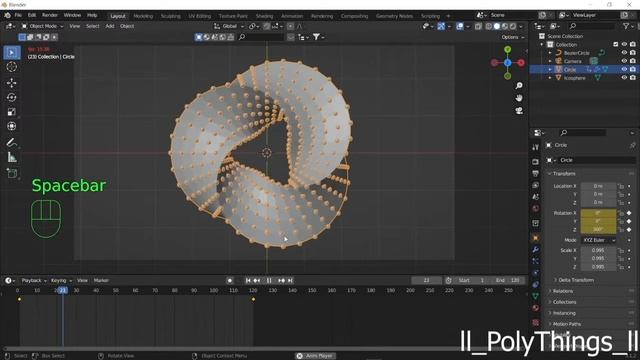The image size is (640, 360).
Task: Open Global transform orientation dropdown
Action: [229, 26]
